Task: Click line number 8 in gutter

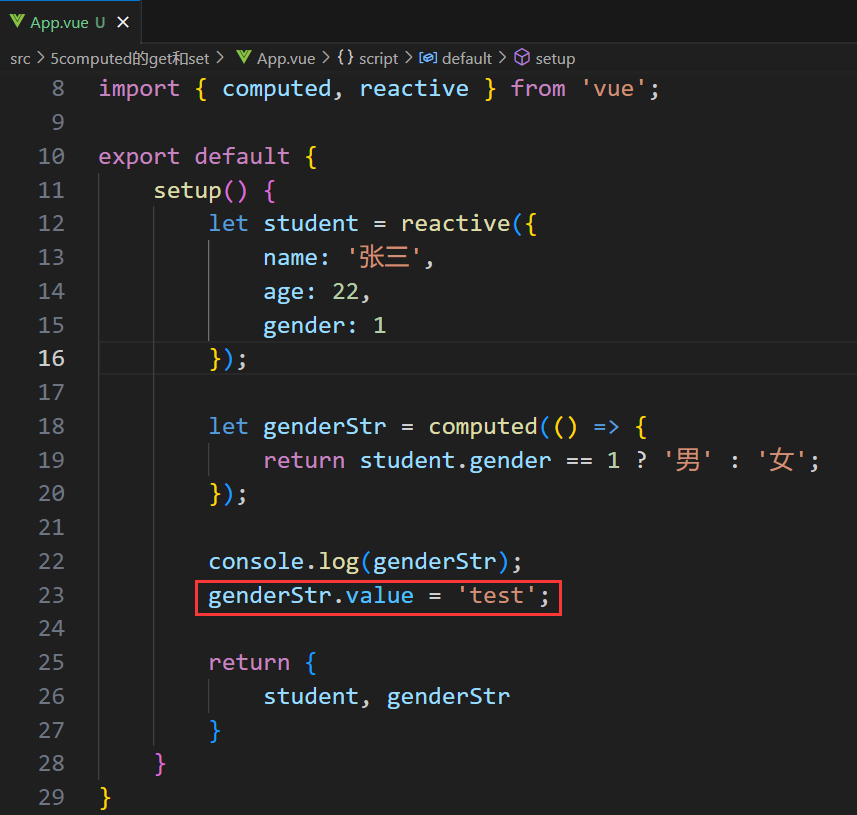Action: click(x=58, y=89)
